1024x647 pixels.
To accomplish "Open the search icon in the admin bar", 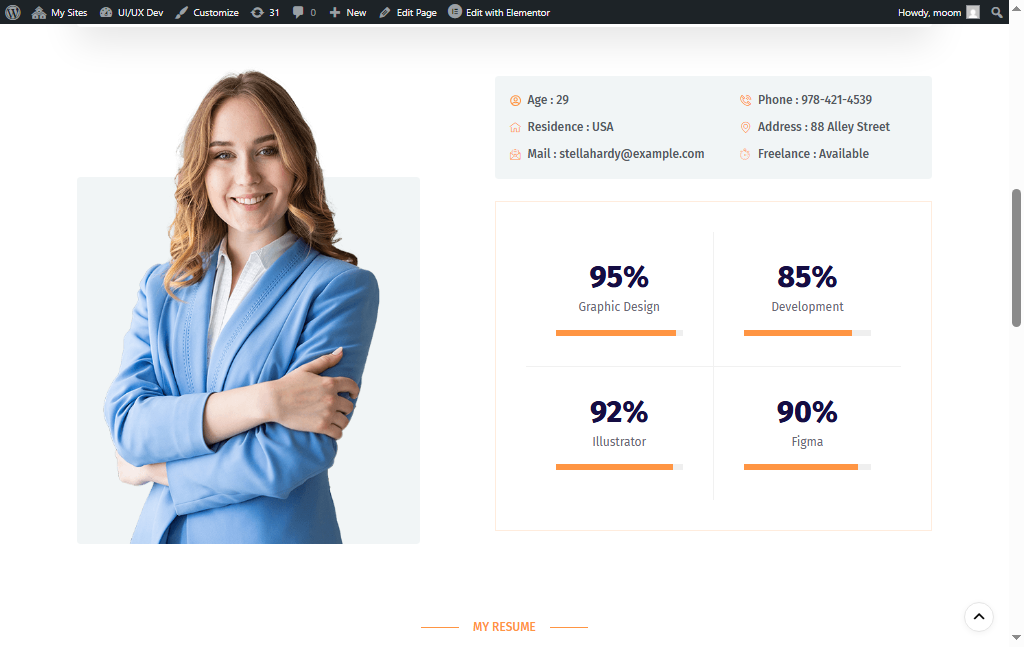I will pyautogui.click(x=997, y=12).
